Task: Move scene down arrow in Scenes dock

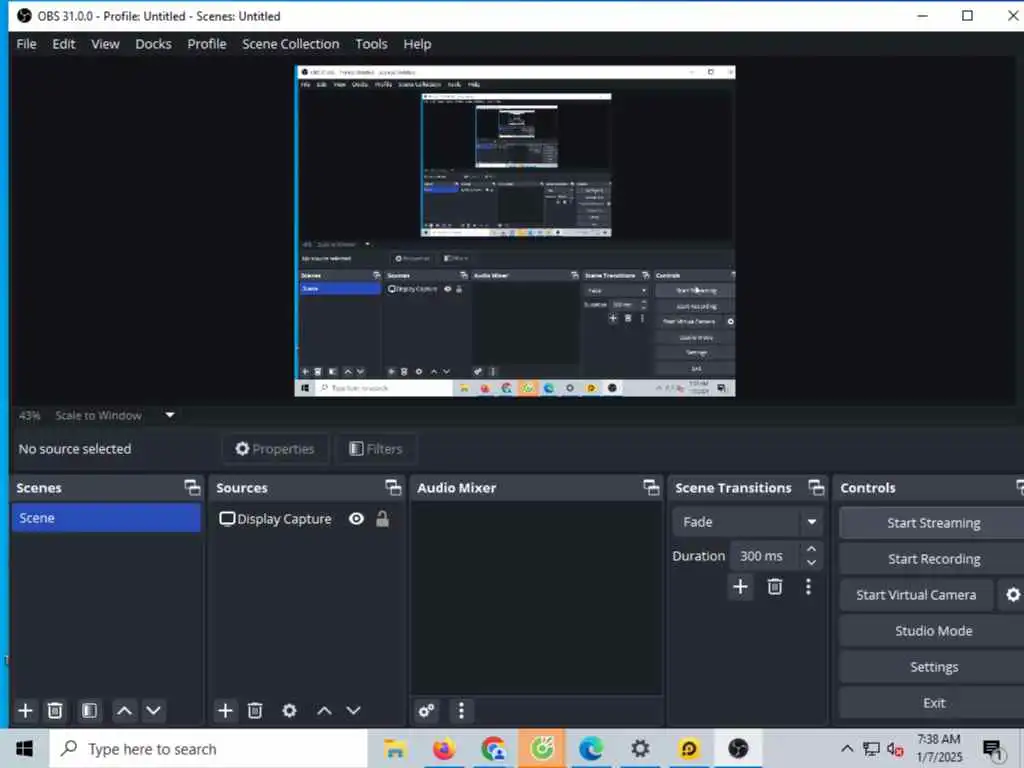Action: [x=153, y=711]
